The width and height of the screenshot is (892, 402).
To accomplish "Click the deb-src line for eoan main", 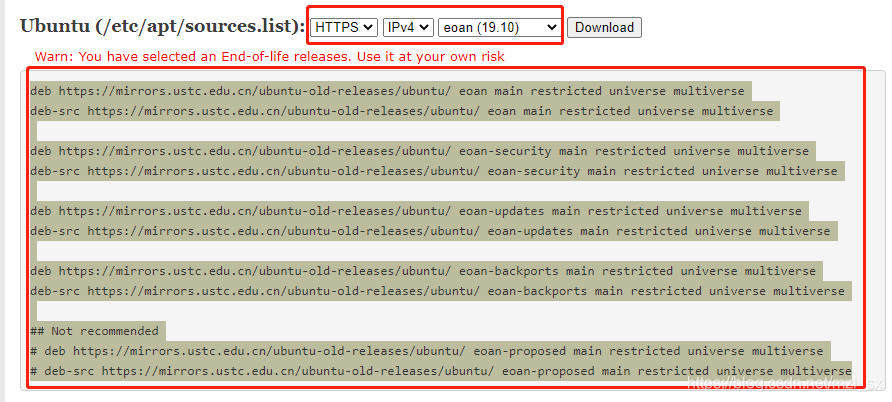I will click(402, 111).
